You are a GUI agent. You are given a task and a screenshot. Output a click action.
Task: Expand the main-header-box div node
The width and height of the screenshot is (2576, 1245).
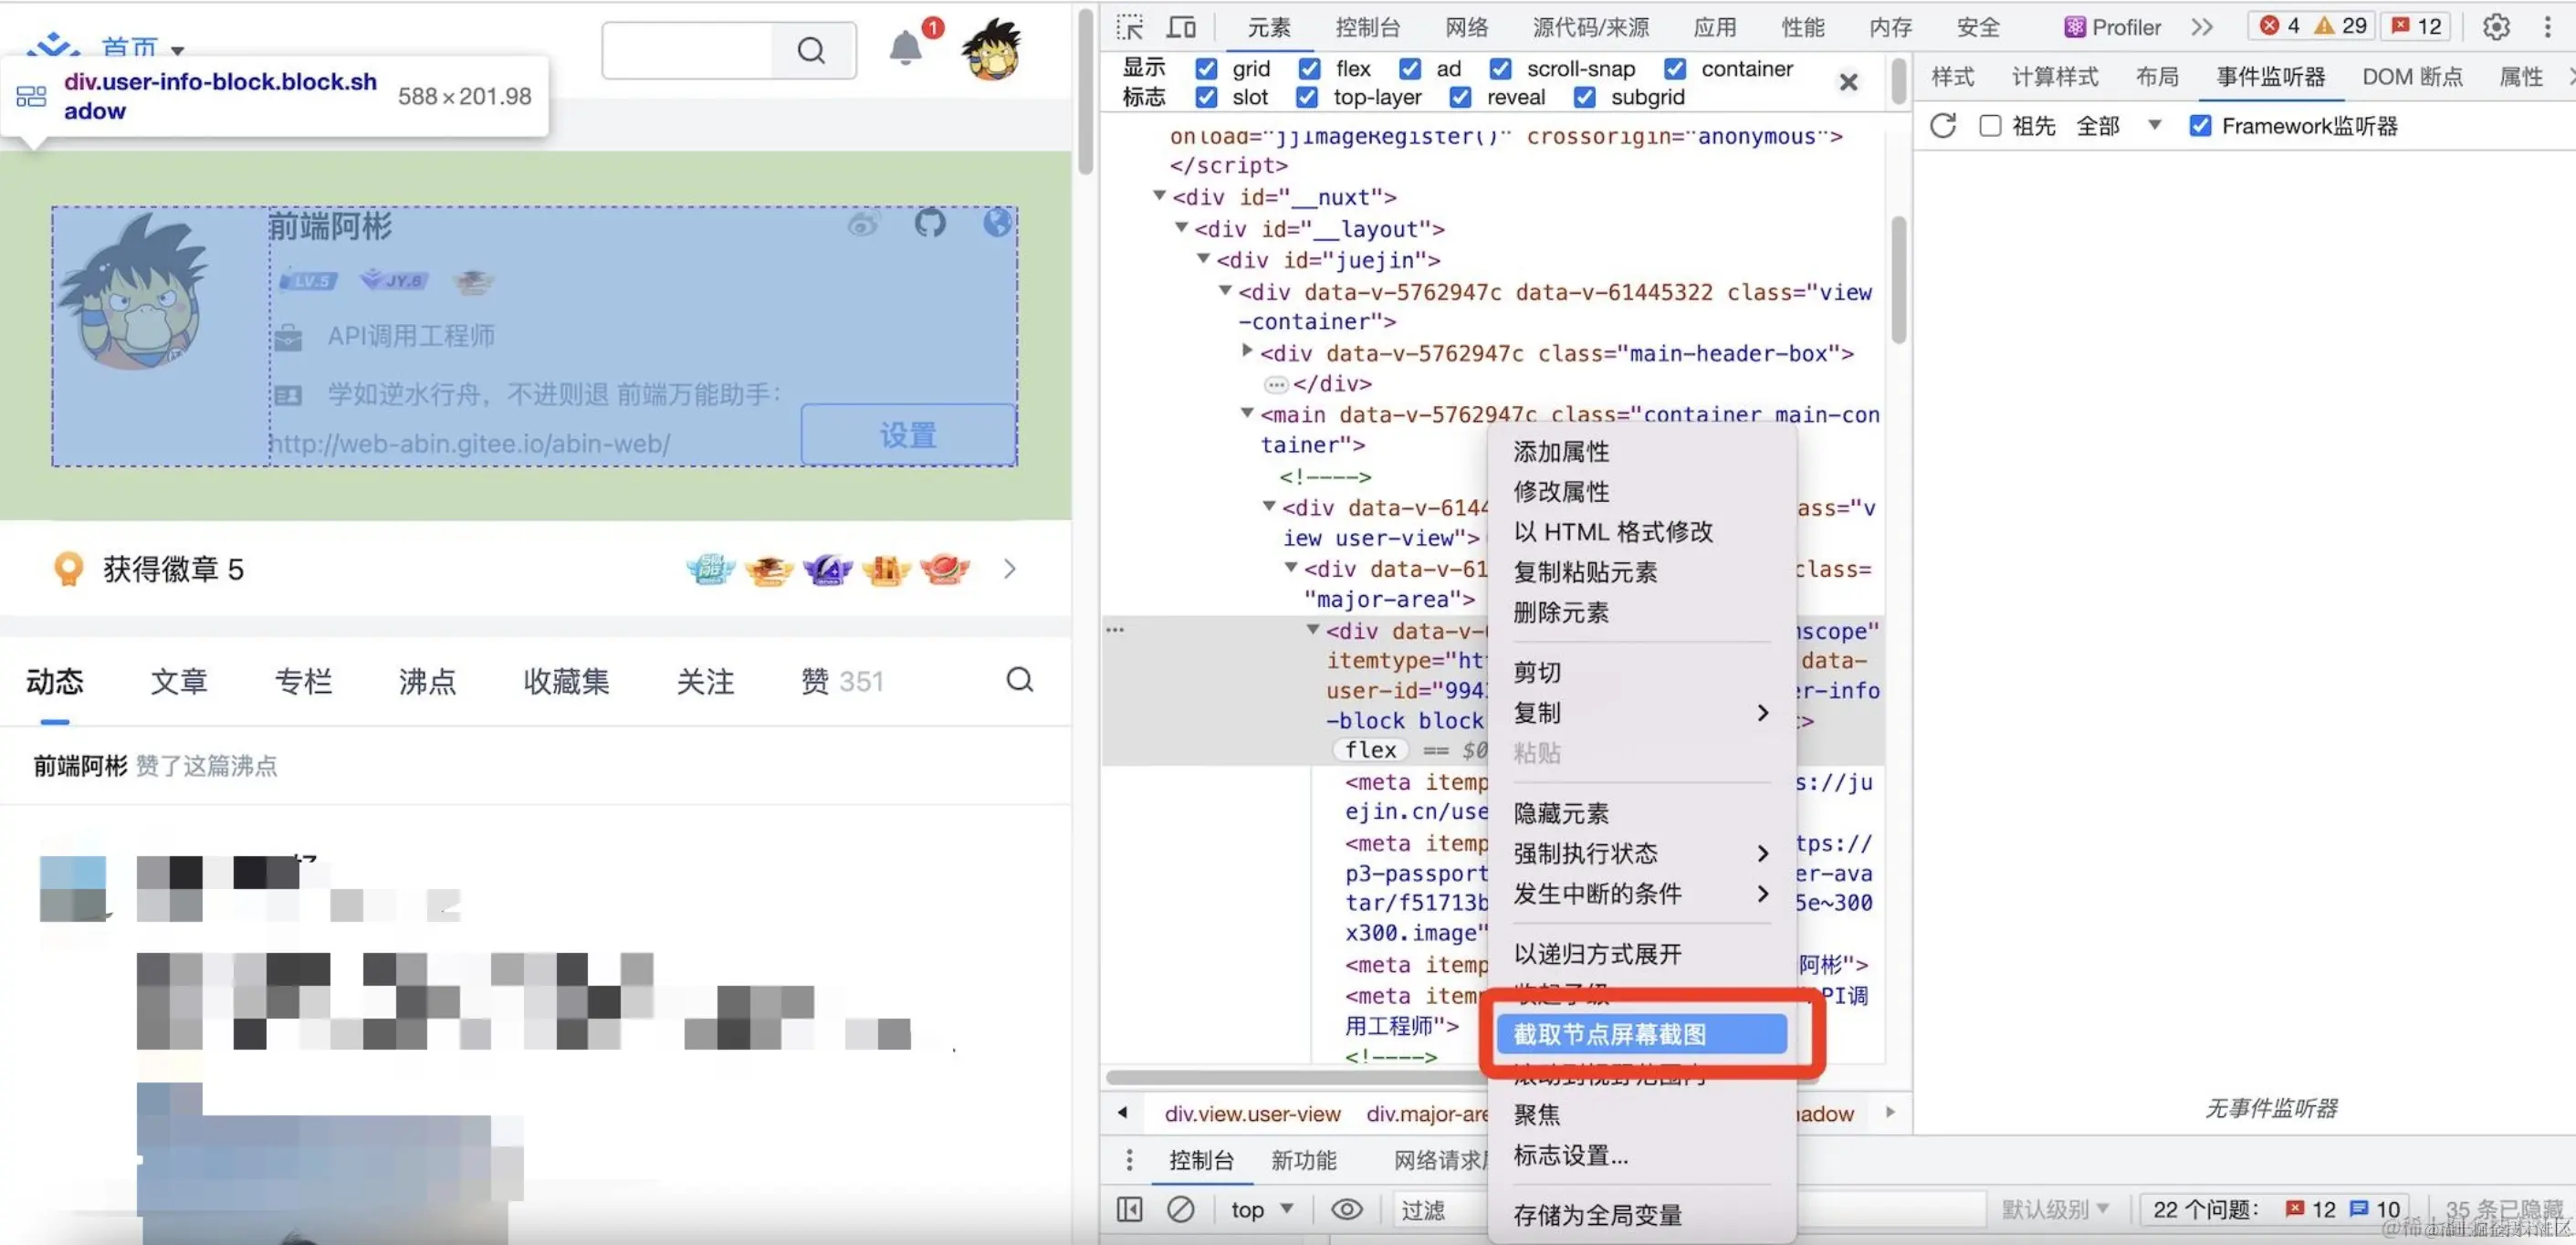(x=1247, y=351)
